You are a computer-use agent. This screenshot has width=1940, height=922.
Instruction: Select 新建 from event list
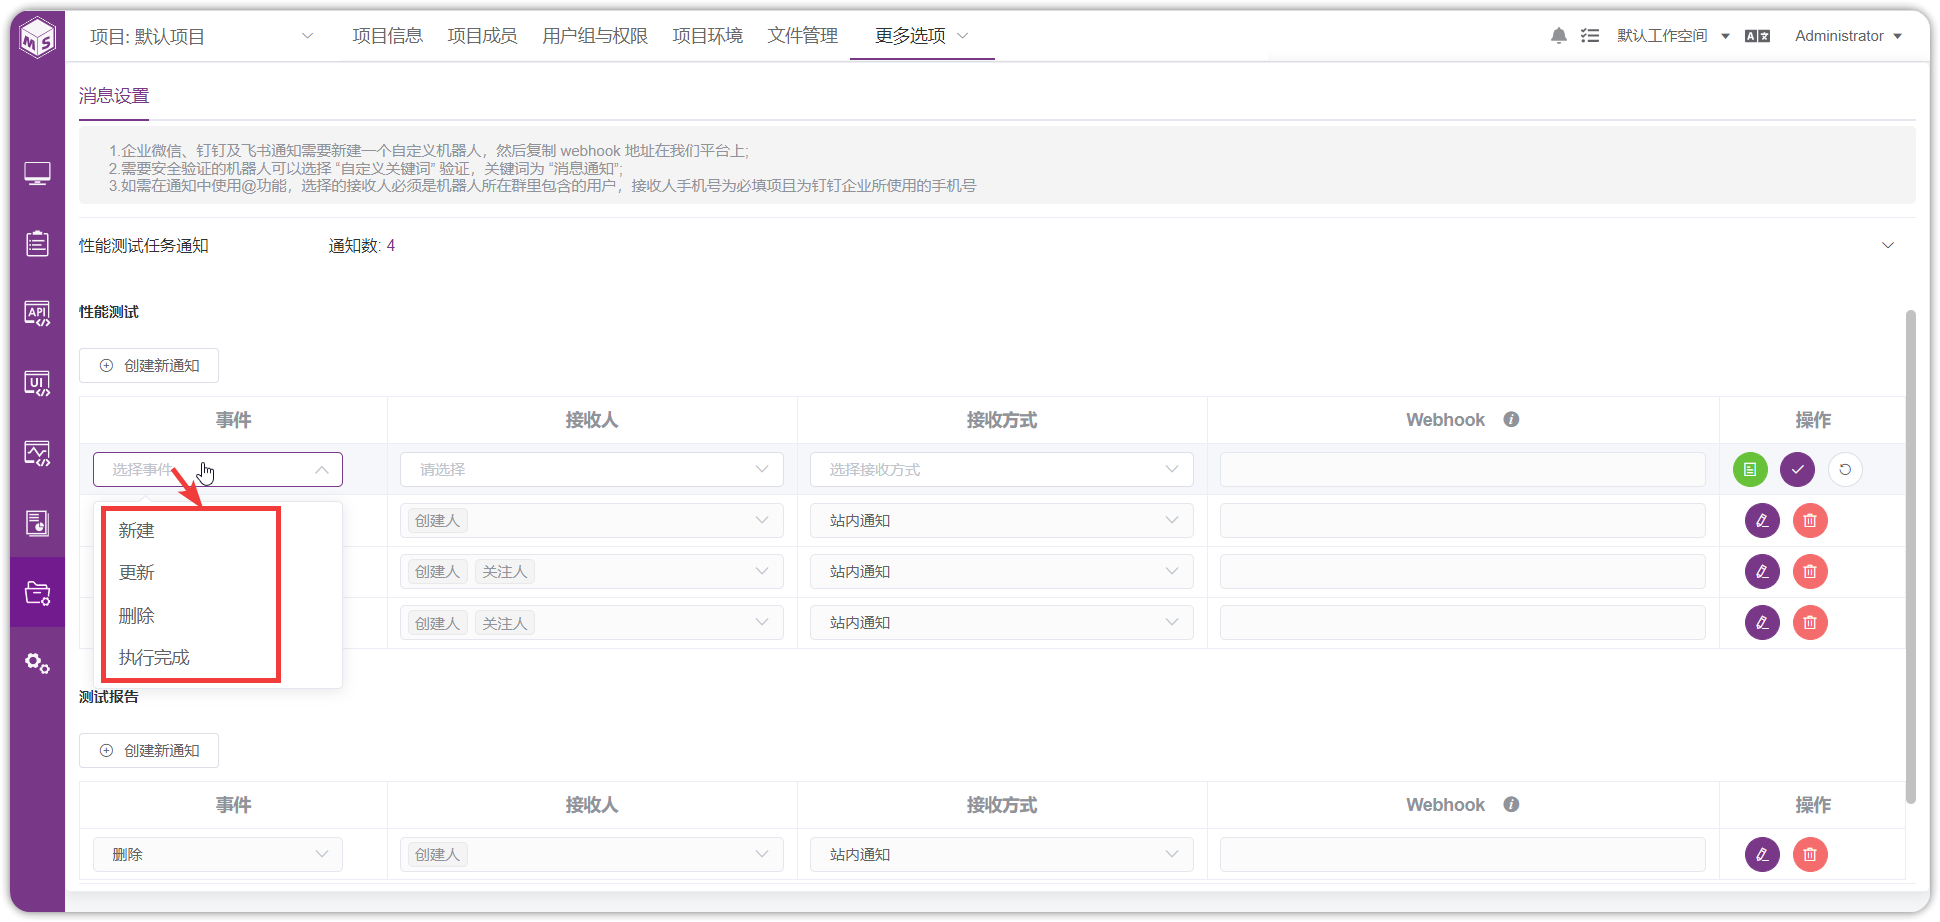point(136,531)
